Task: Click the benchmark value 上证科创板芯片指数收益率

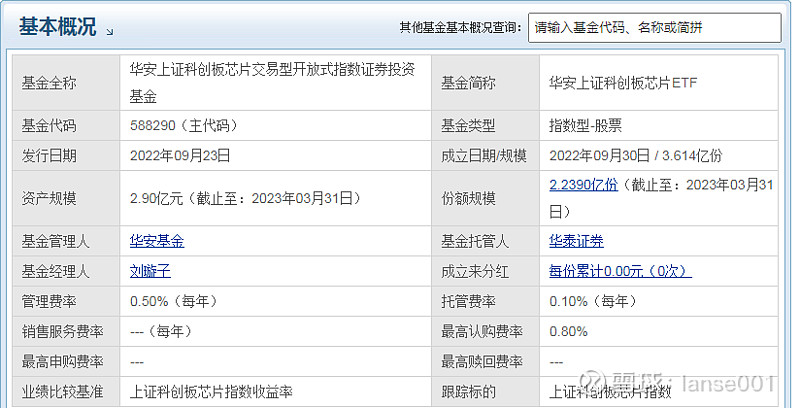Action: pos(211,392)
